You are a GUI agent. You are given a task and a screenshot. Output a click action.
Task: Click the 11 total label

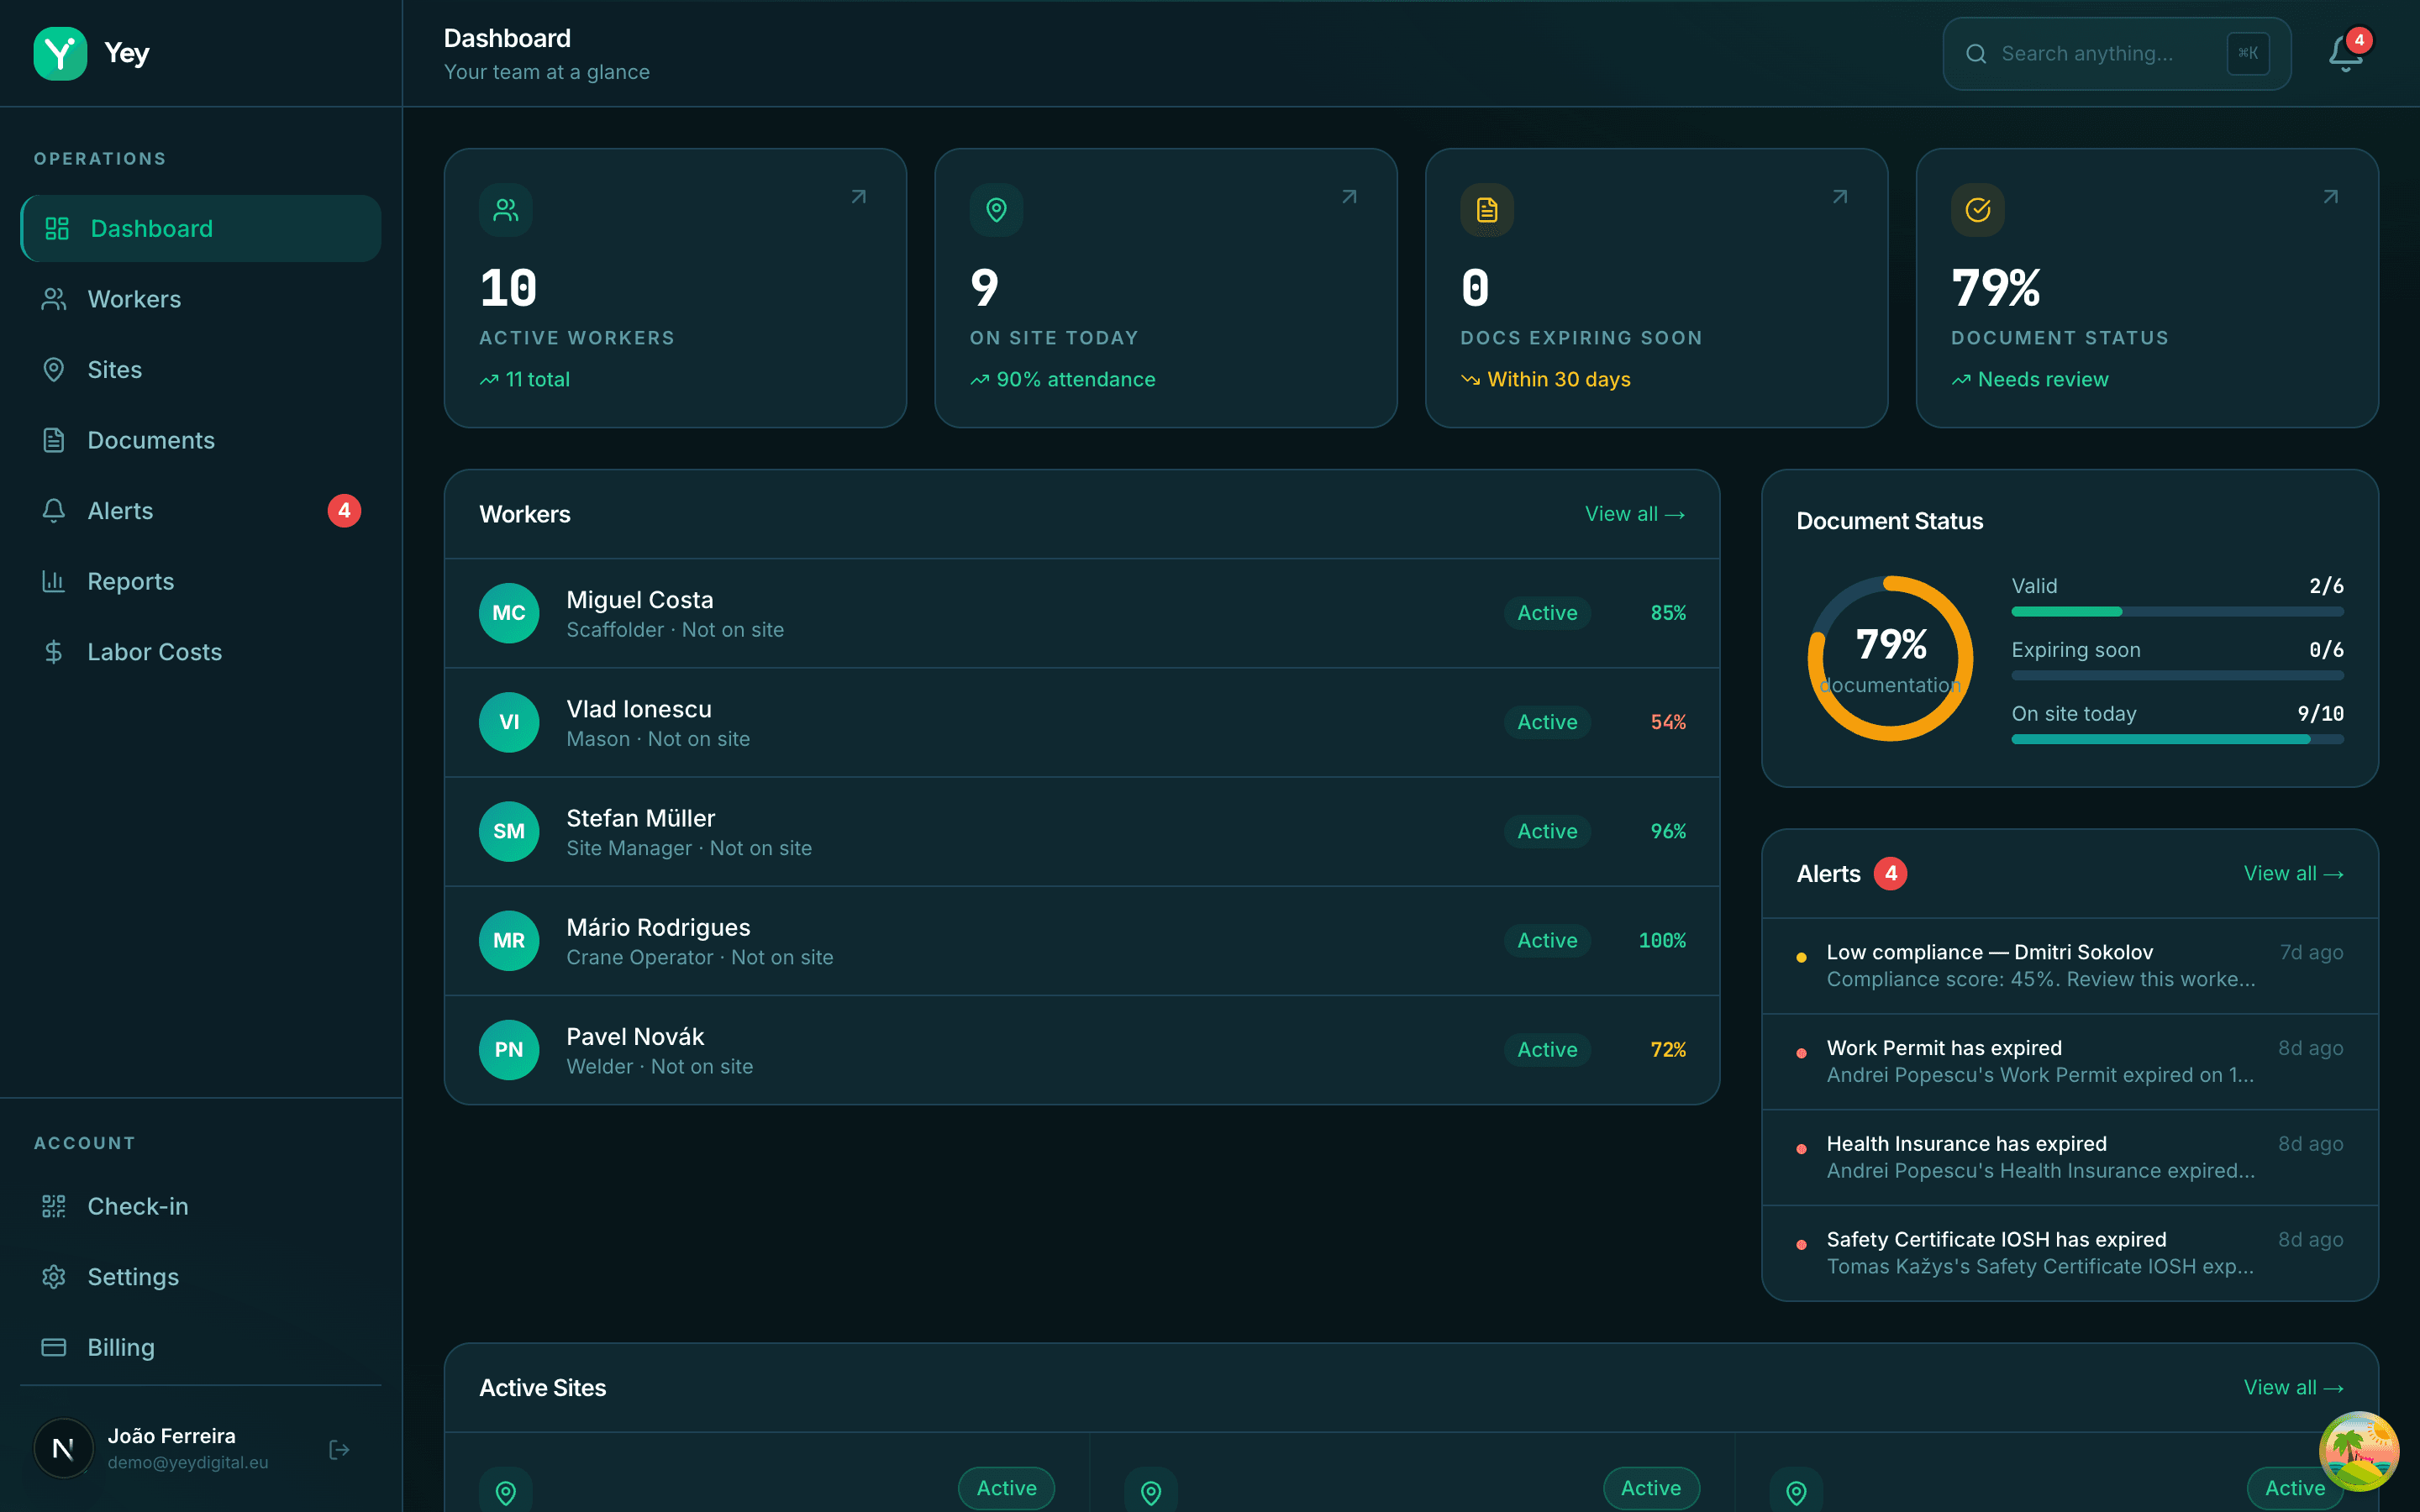tap(537, 379)
